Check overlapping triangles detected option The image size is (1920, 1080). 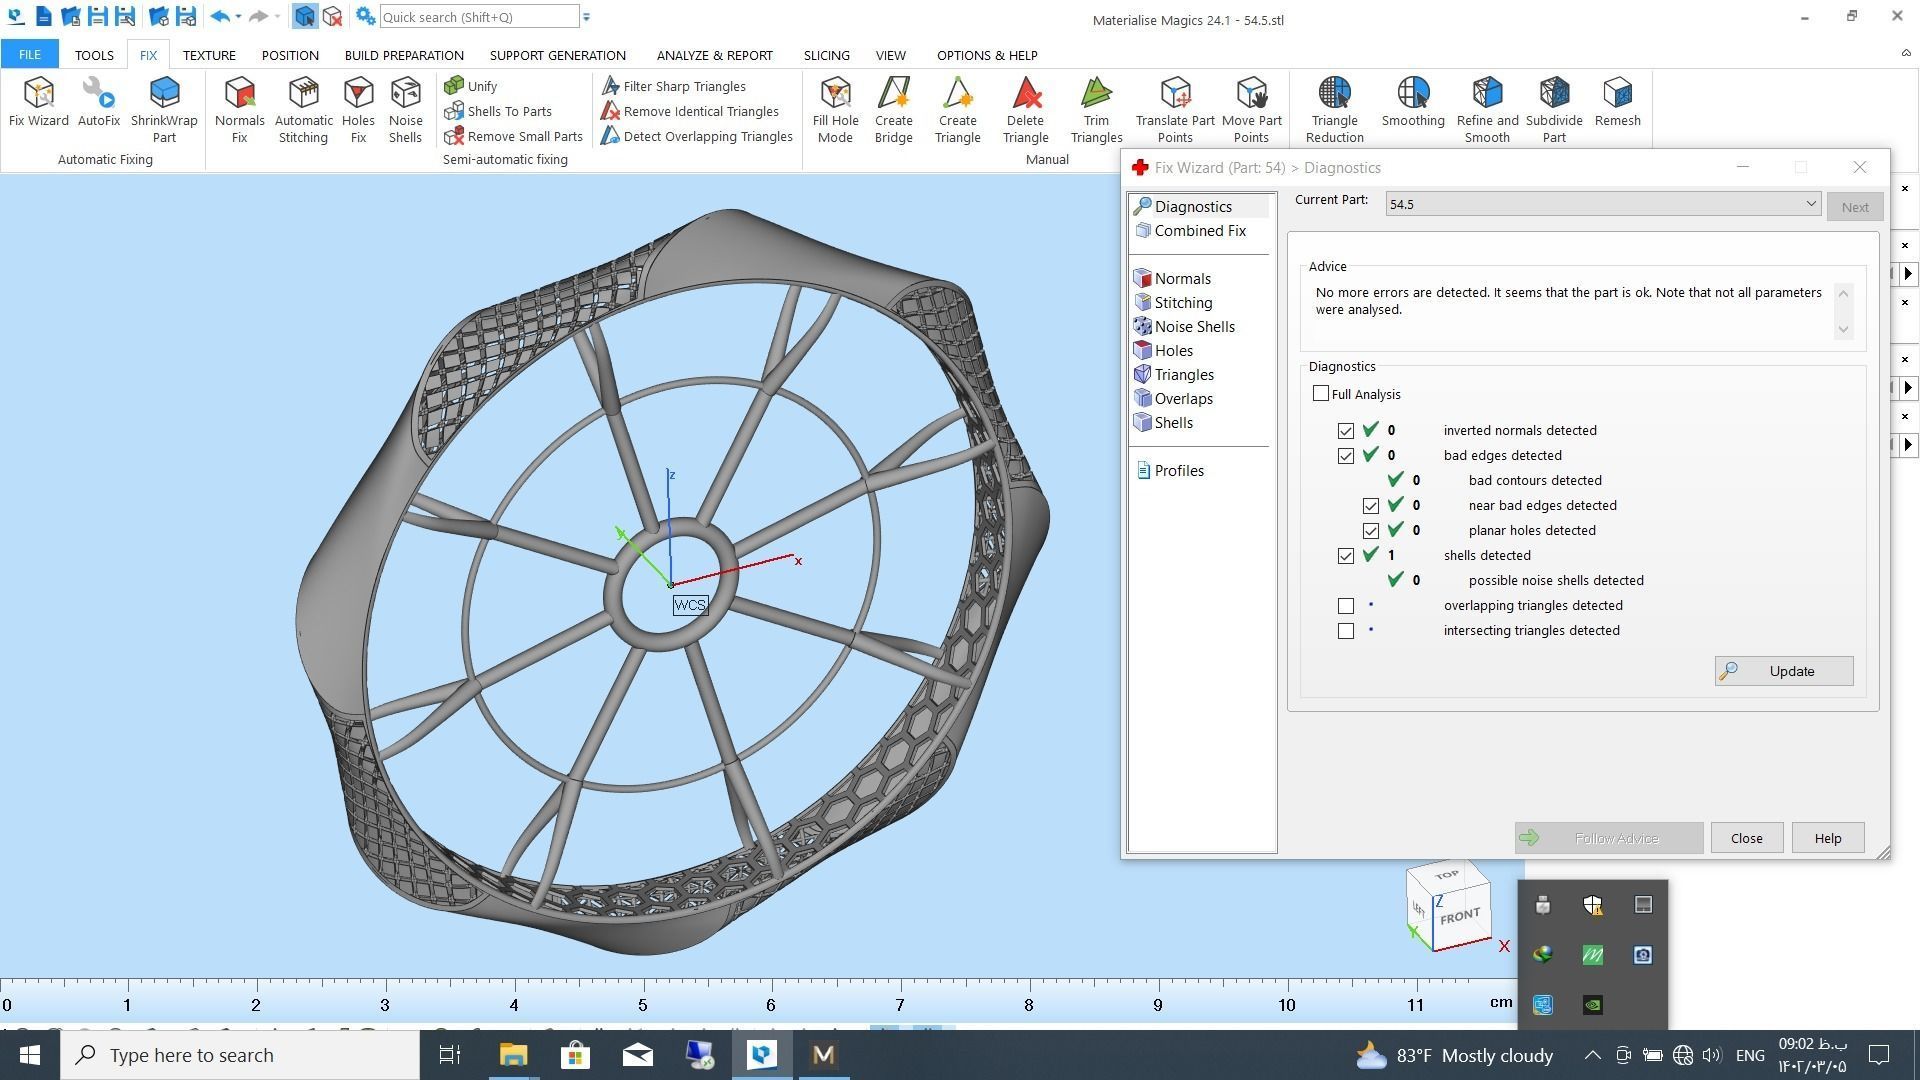(1346, 606)
